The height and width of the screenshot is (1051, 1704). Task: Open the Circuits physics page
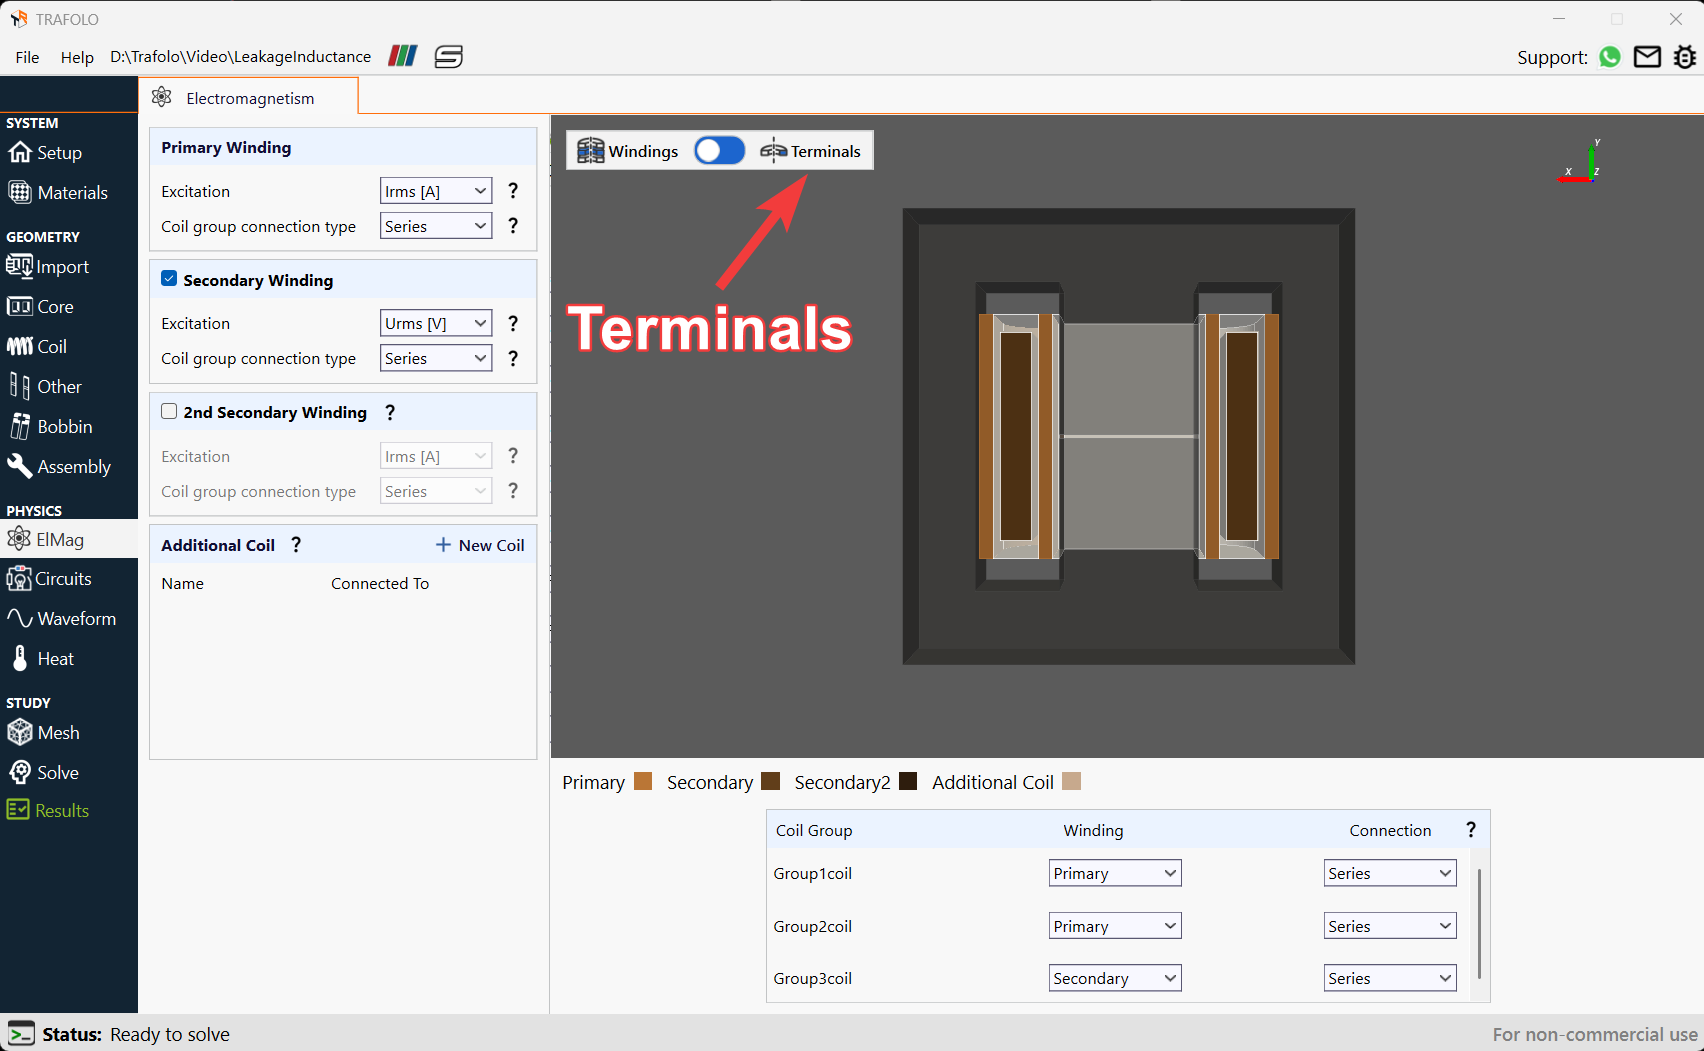[50, 579]
